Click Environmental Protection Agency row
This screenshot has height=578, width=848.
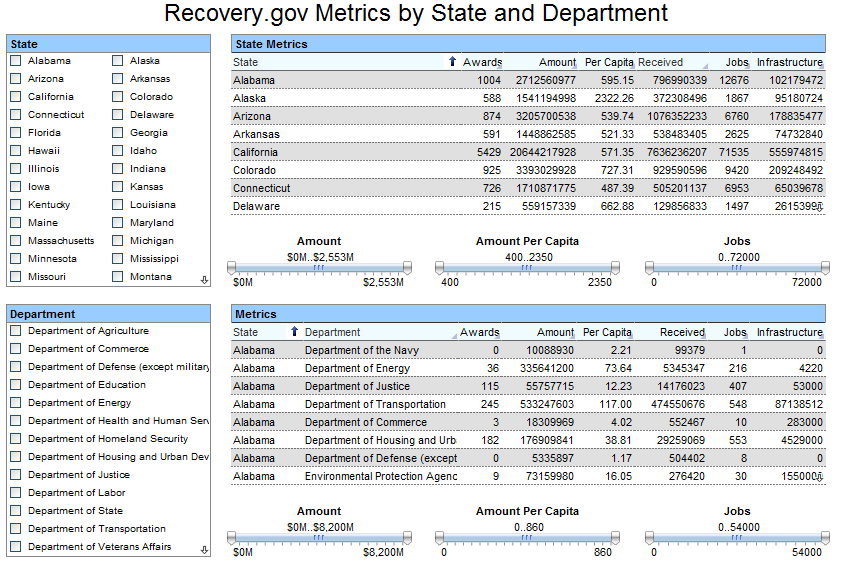coord(528,476)
